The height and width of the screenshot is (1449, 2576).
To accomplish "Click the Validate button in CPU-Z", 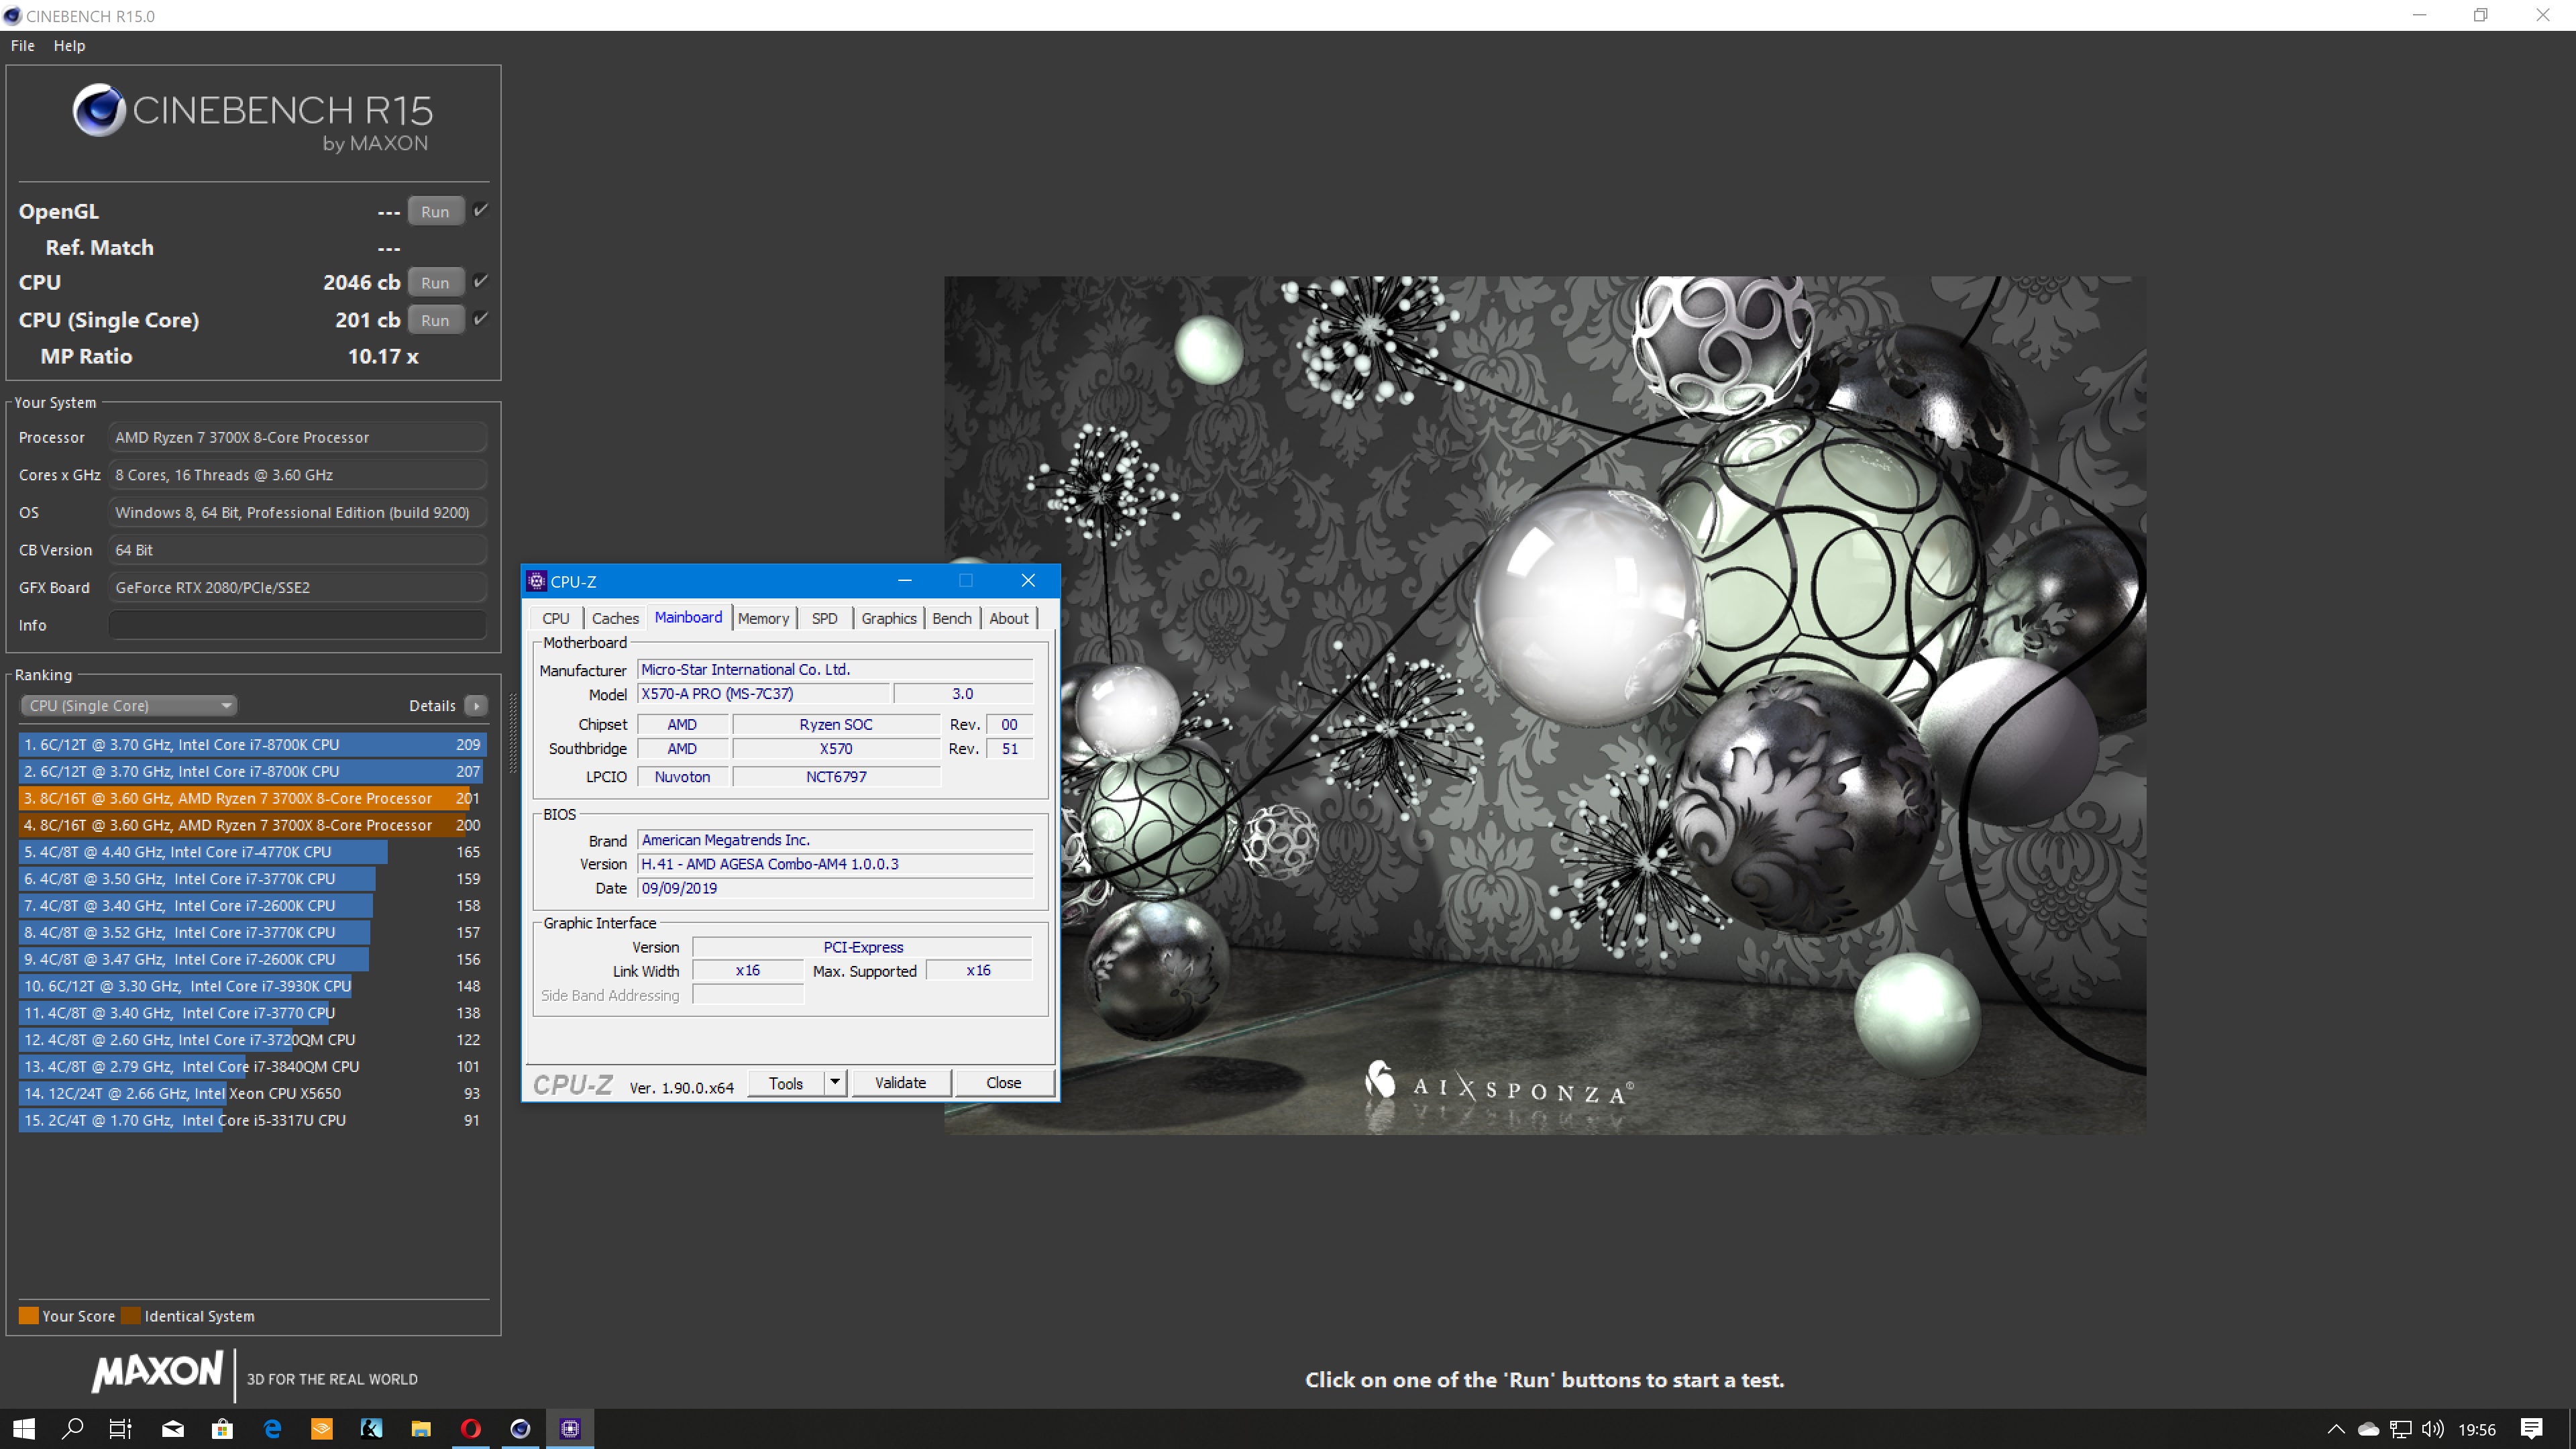I will click(900, 1083).
